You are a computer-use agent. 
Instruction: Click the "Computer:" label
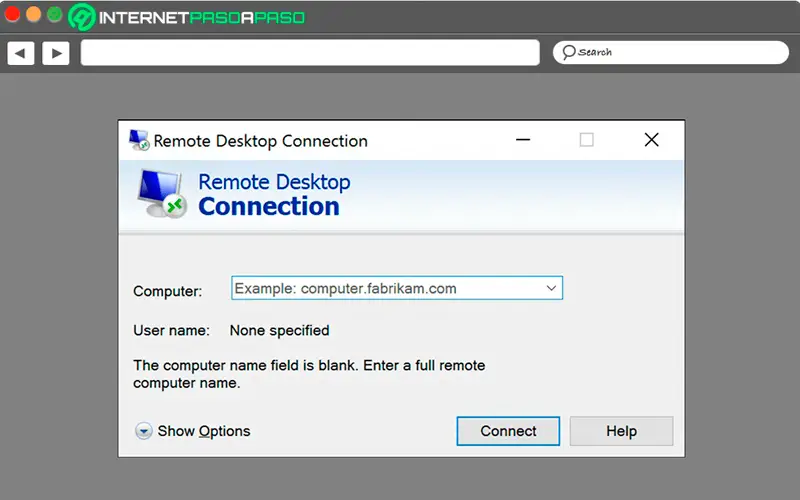167,291
